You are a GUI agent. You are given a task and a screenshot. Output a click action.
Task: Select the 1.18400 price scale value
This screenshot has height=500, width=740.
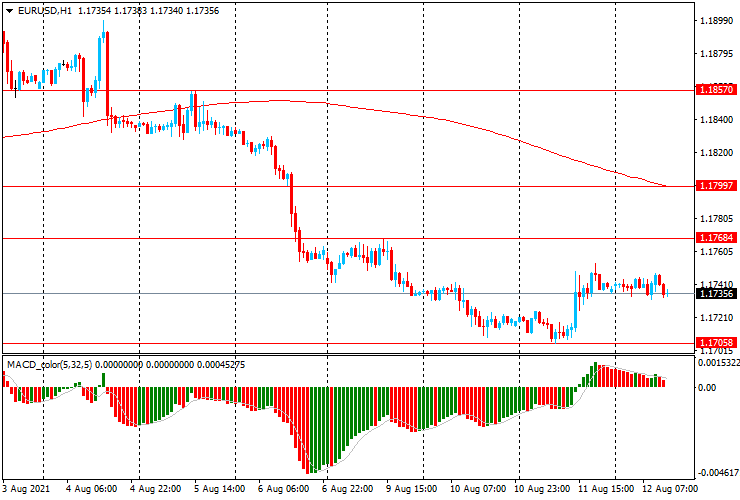[x=717, y=120]
